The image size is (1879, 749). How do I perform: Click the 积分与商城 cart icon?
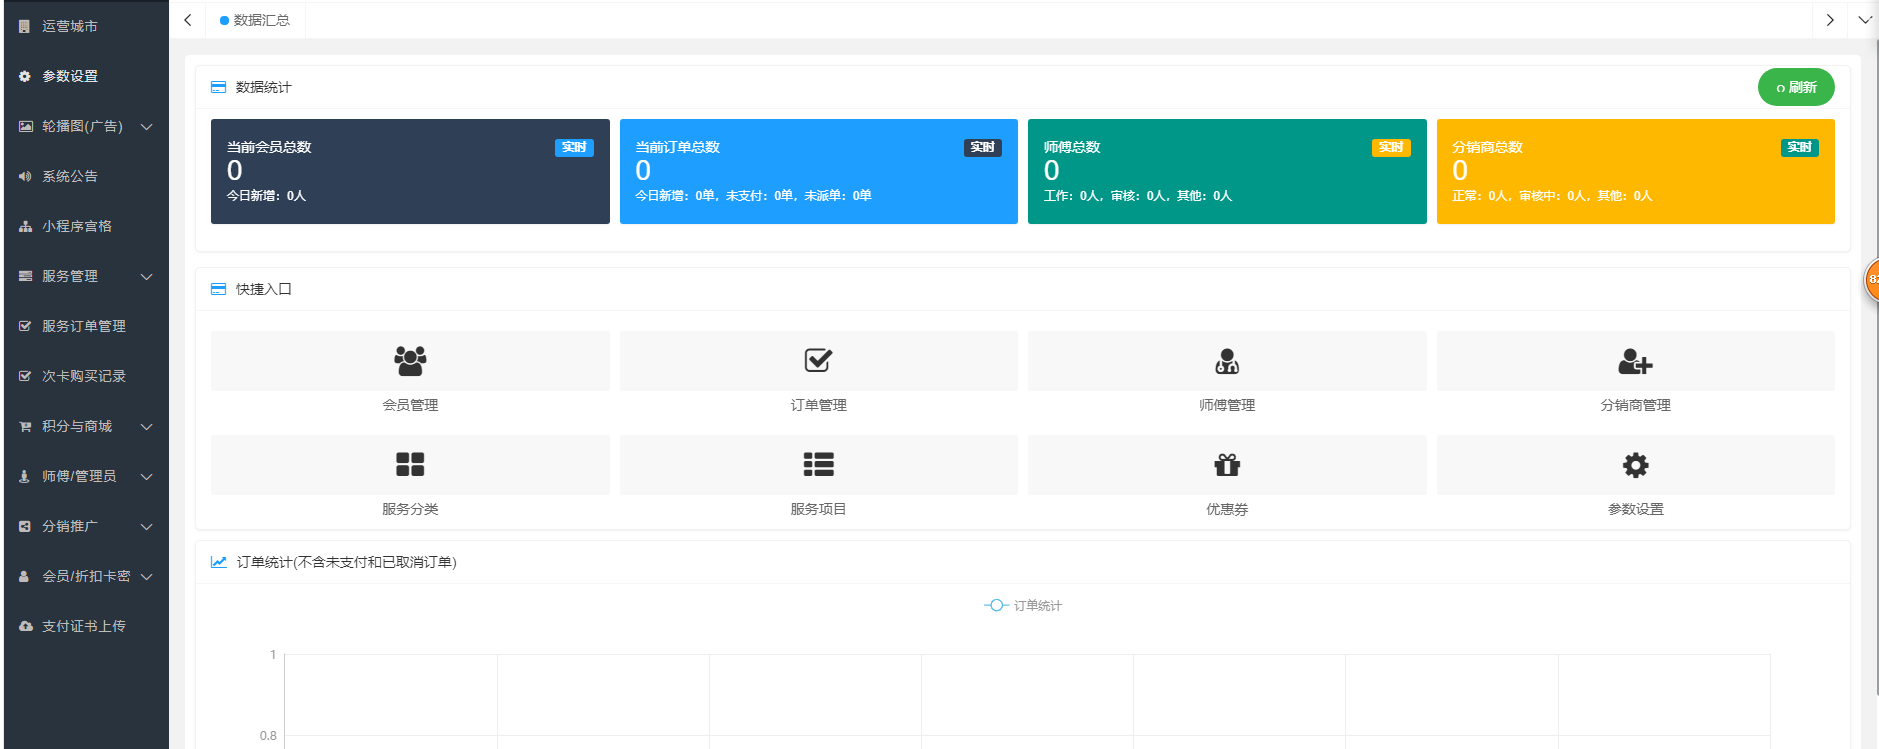[25, 426]
